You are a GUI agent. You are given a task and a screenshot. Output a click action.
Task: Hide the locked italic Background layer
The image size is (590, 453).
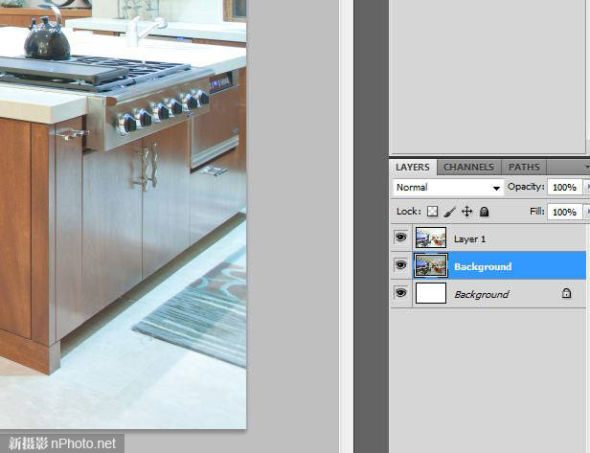401,293
